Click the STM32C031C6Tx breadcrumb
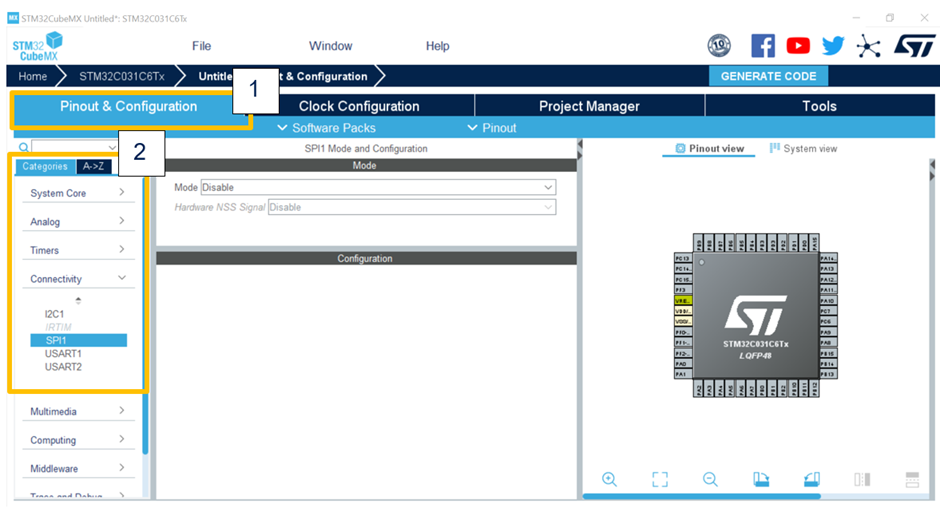The width and height of the screenshot is (940, 509). pyautogui.click(x=122, y=76)
